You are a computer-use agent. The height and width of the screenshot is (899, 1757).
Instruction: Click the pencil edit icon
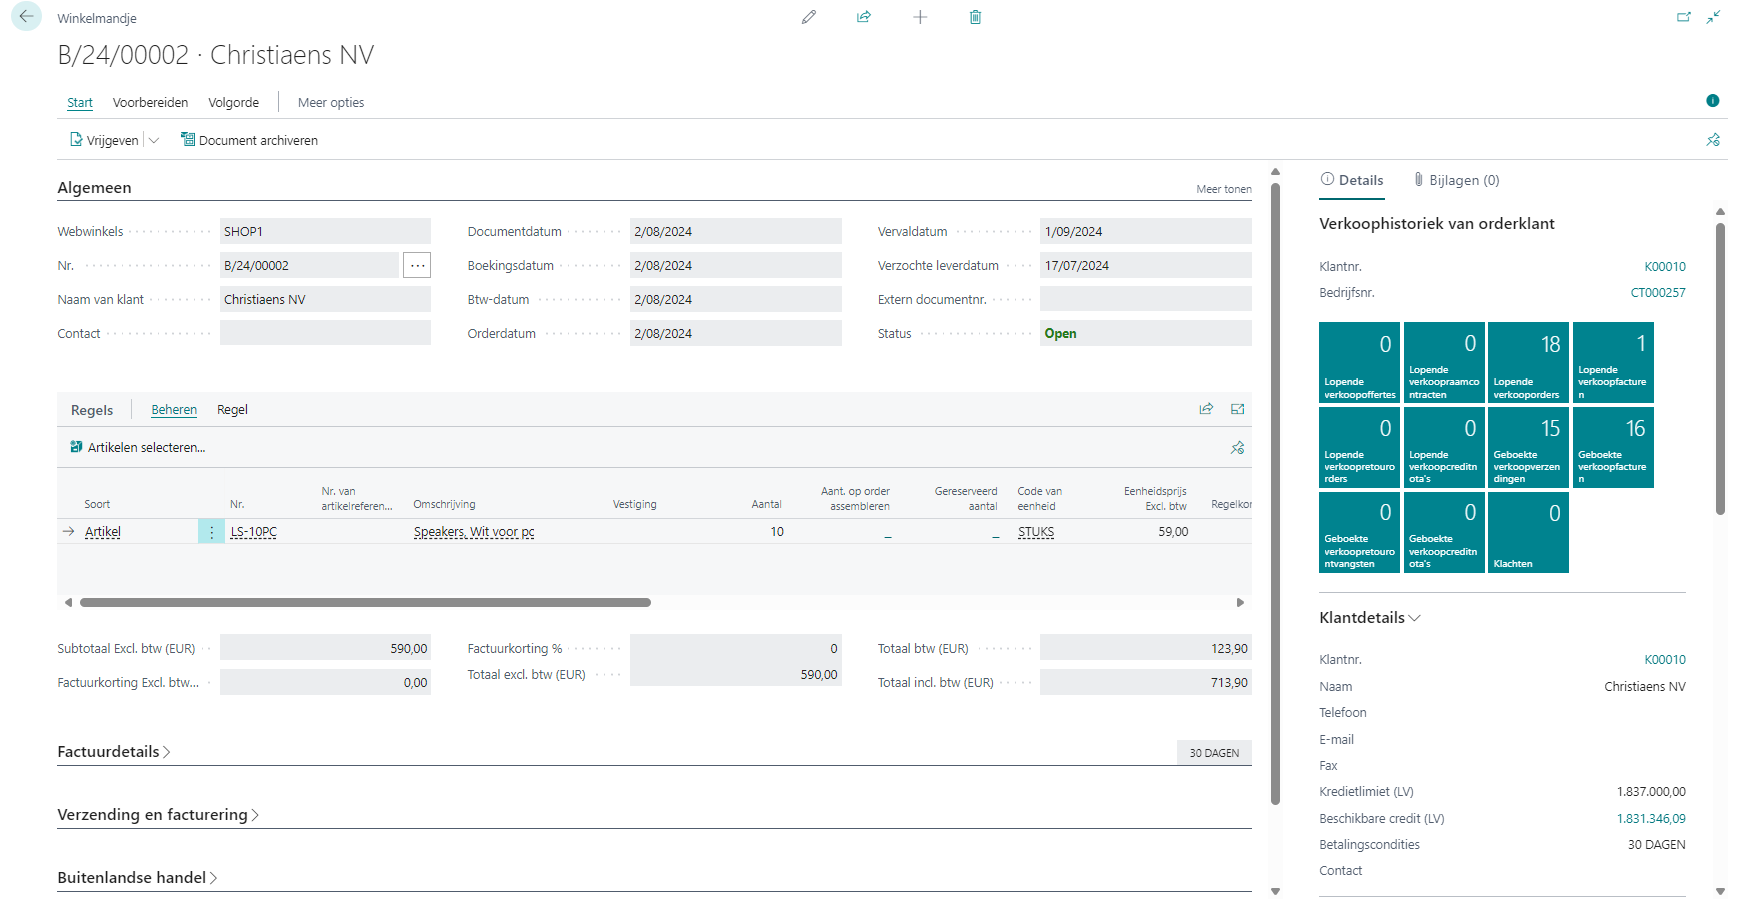pyautogui.click(x=809, y=17)
